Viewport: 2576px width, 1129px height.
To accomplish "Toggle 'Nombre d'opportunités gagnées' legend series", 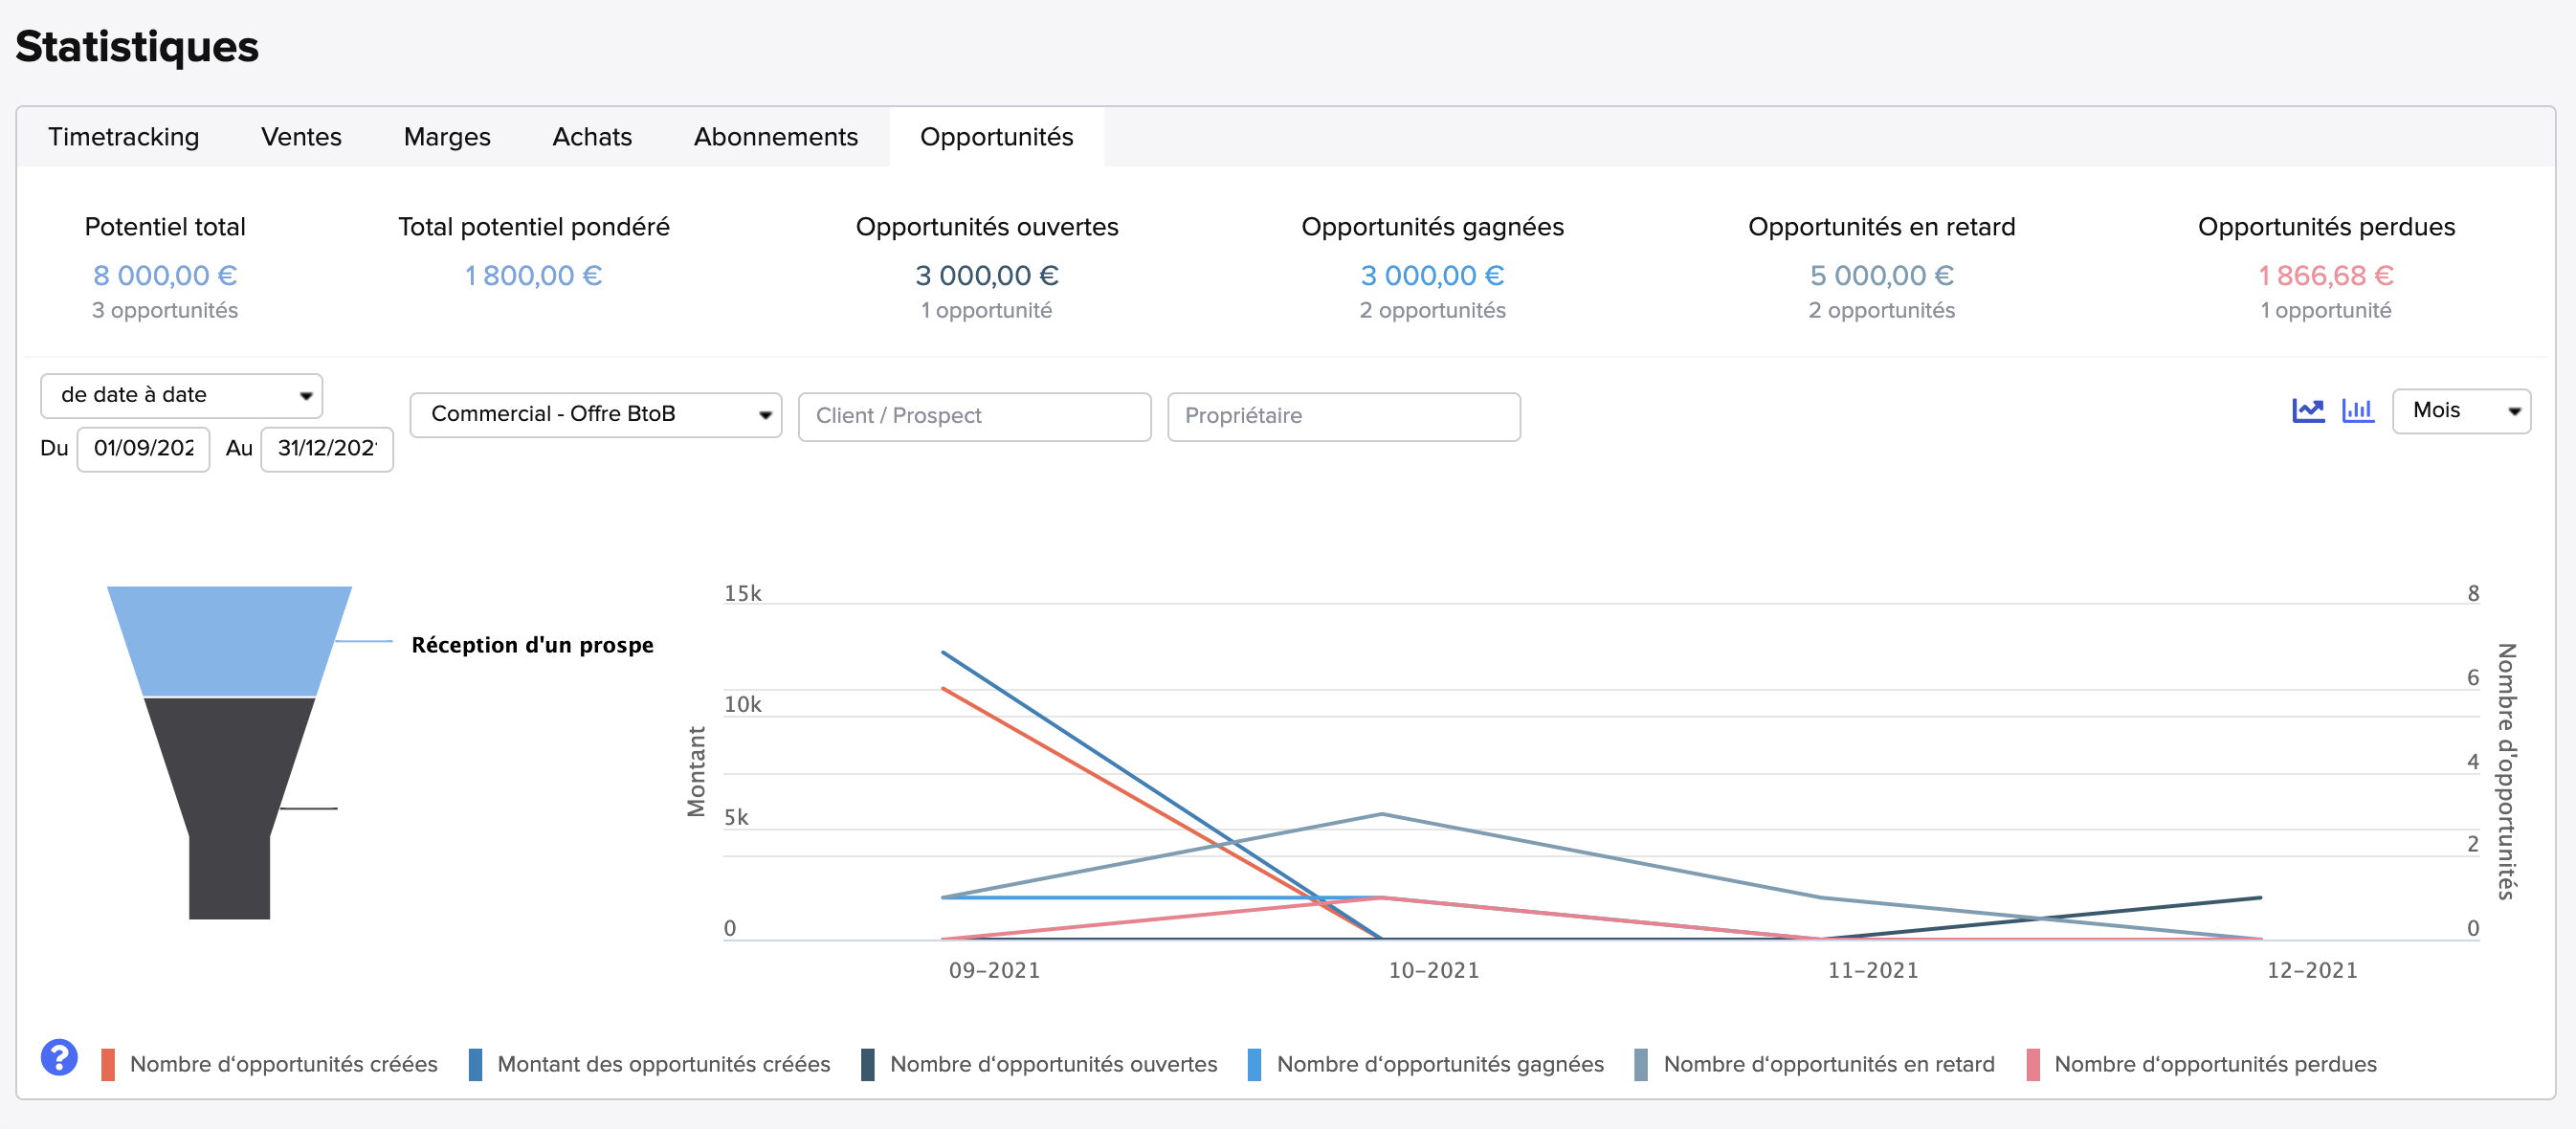I will pos(1439,1064).
